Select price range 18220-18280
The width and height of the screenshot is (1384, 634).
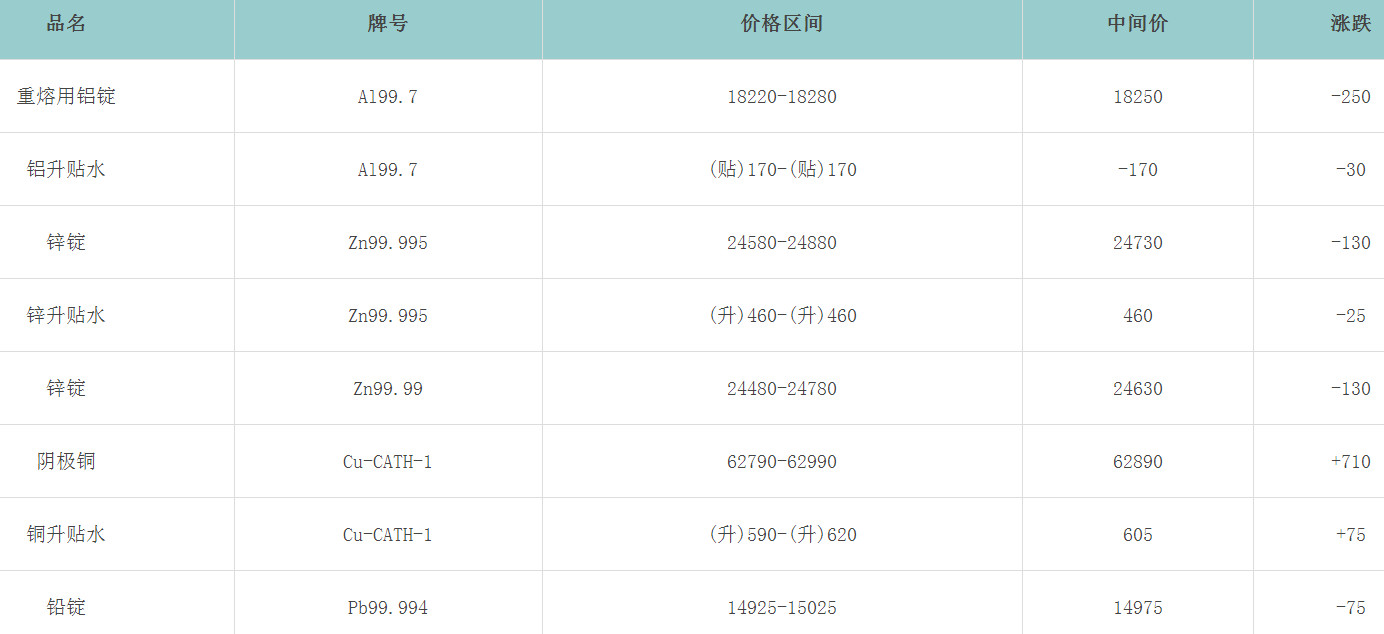(x=782, y=97)
